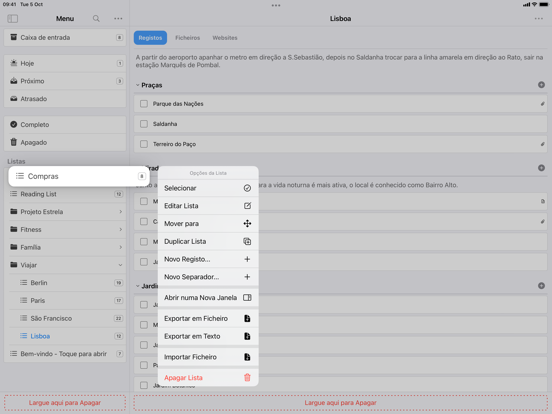Click the plus icon for Novo Separador
This screenshot has height=414, width=552.
click(x=247, y=277)
